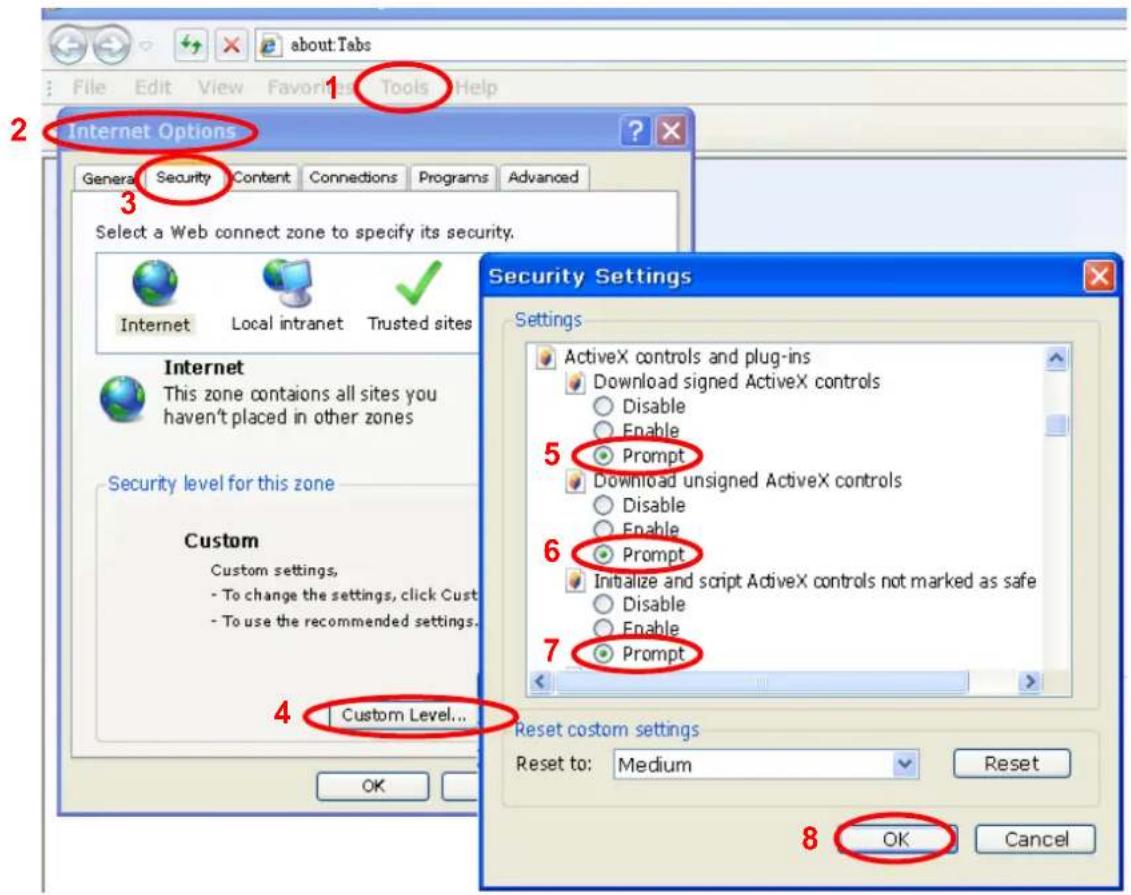Viewport: 1131px width, 895px height.
Task: Click OK in the Security Settings dialog
Action: click(x=897, y=839)
